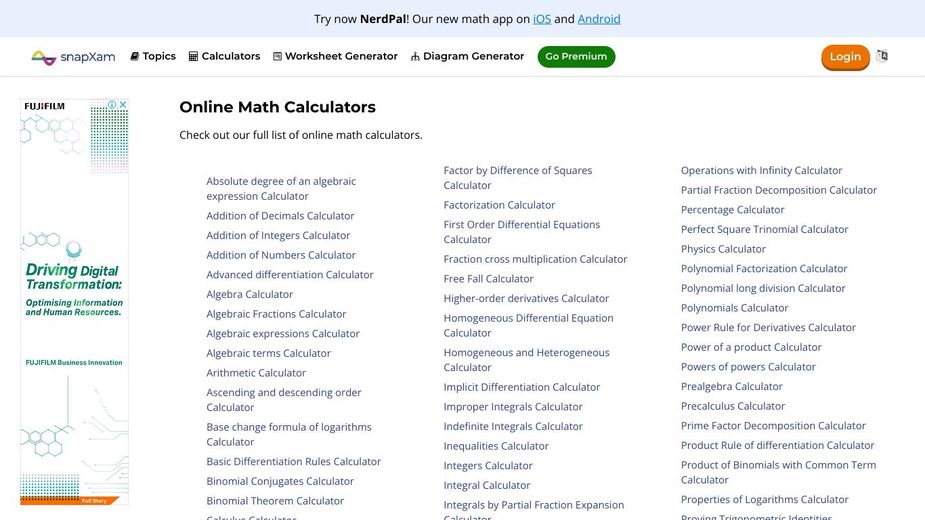Image resolution: width=925 pixels, height=520 pixels.
Task: Open Inequalities Calculator
Action: point(496,446)
